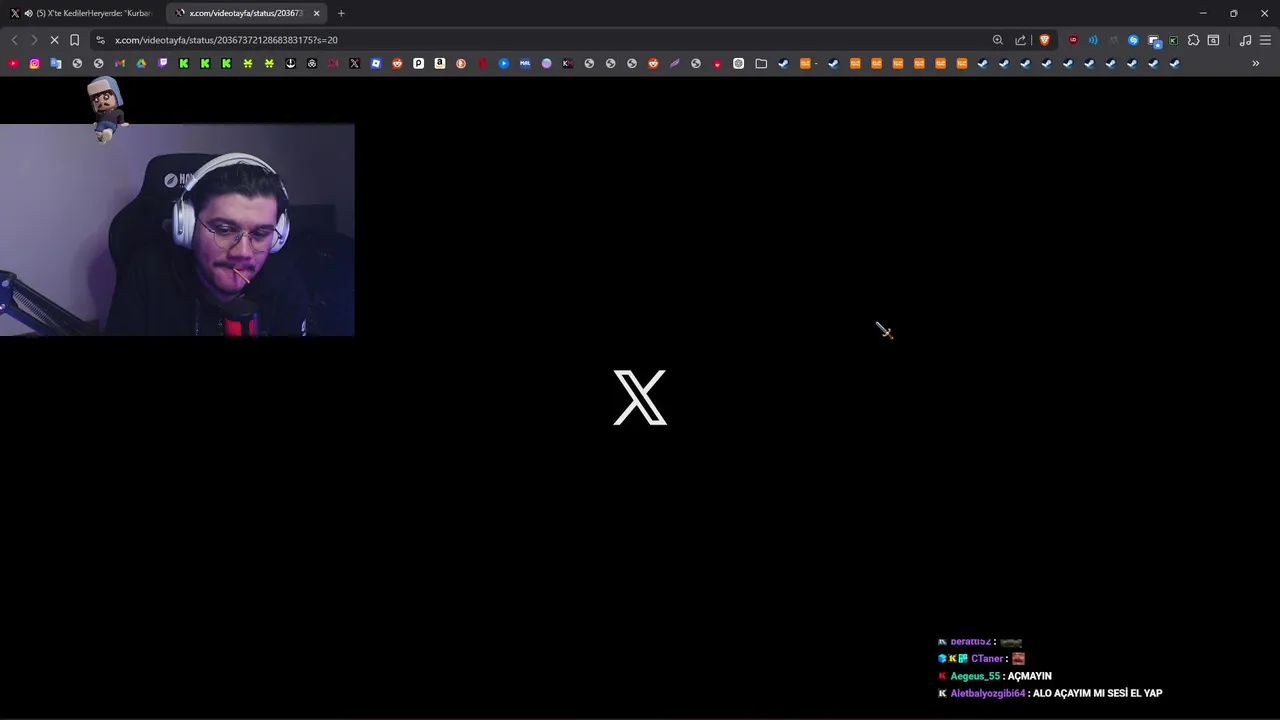Open a new tab with the plus button

pos(341,13)
